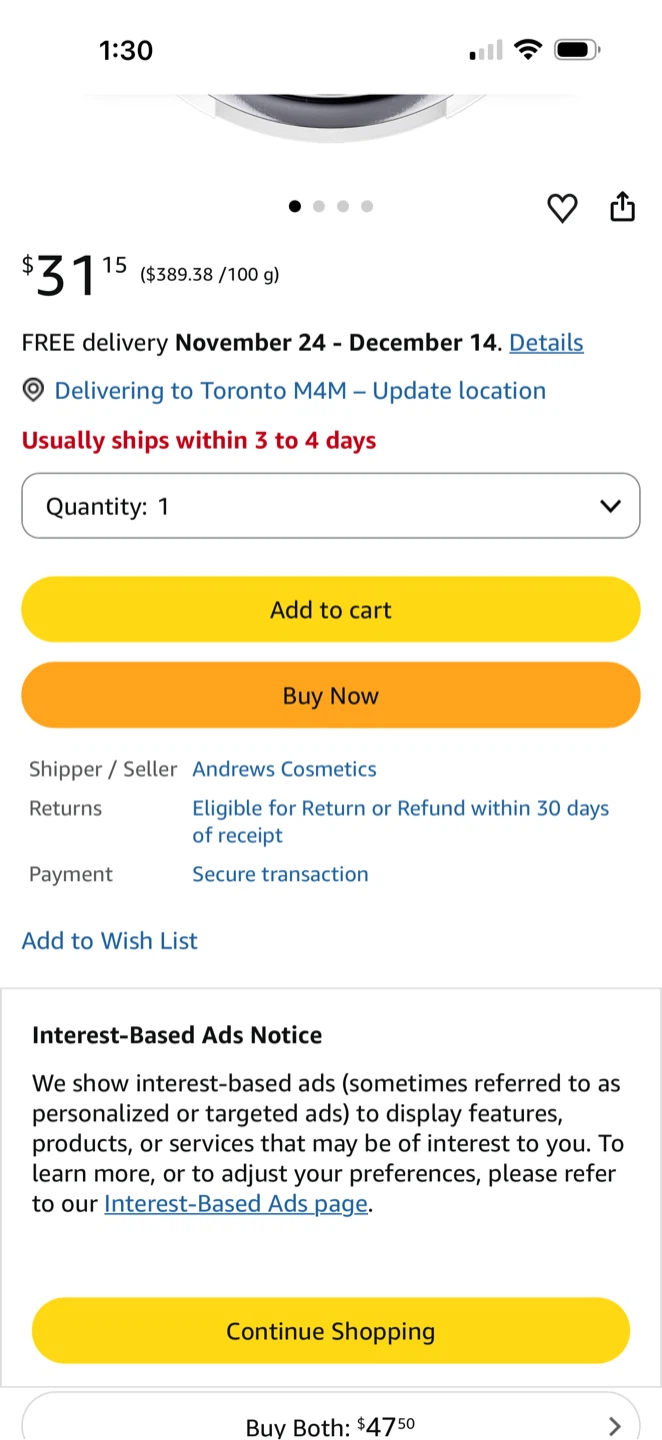Image resolution: width=662 pixels, height=1440 pixels.
Task: Tap Add to Wish List link
Action: (110, 941)
